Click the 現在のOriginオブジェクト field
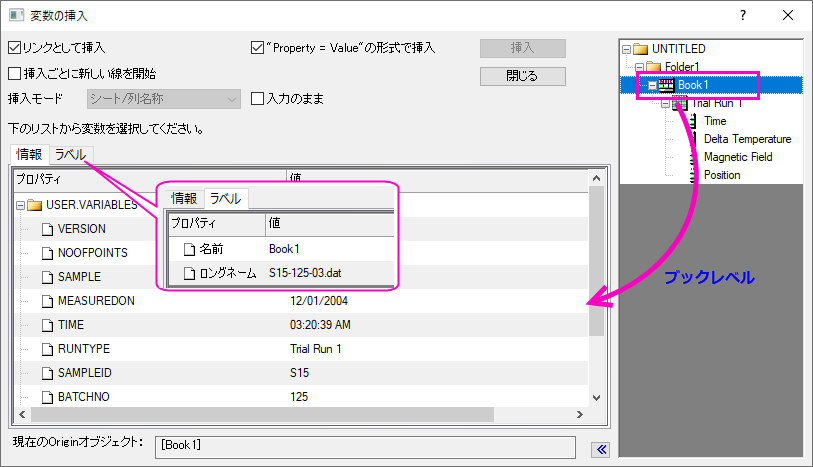Screen dimensions: 813x467 [365, 447]
